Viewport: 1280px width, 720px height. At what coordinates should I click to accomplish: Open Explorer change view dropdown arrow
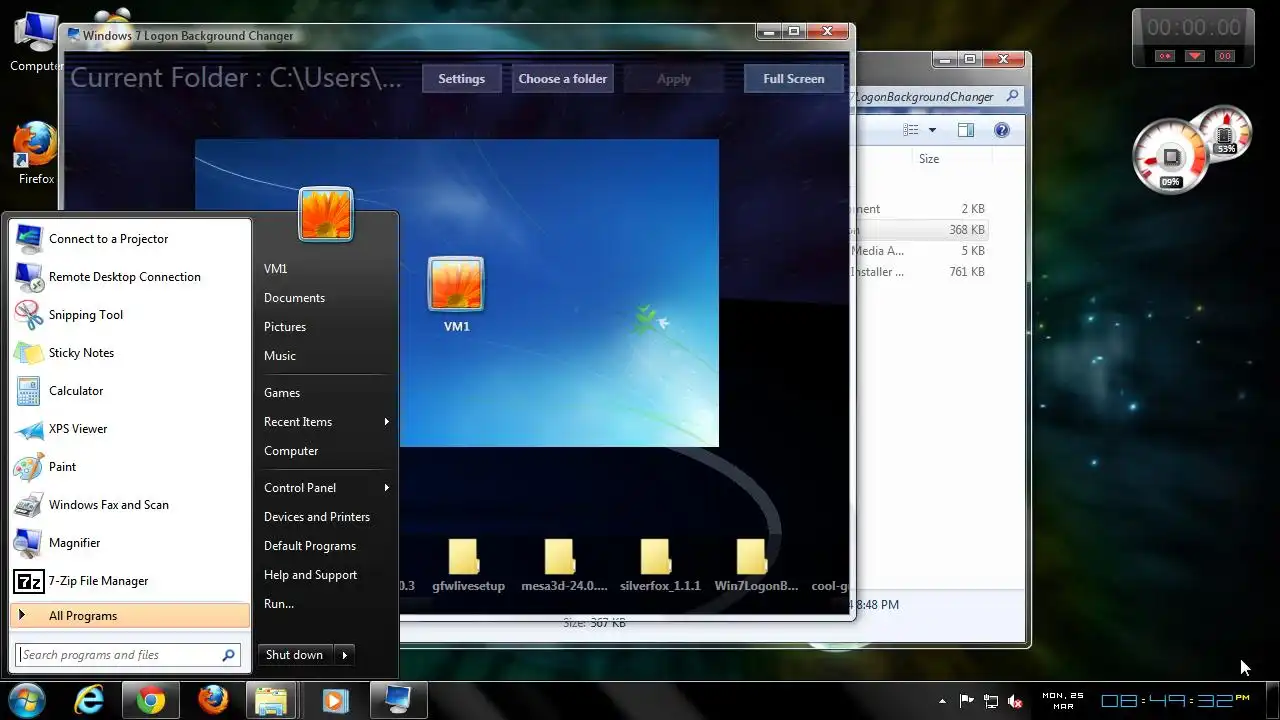pyautogui.click(x=932, y=130)
